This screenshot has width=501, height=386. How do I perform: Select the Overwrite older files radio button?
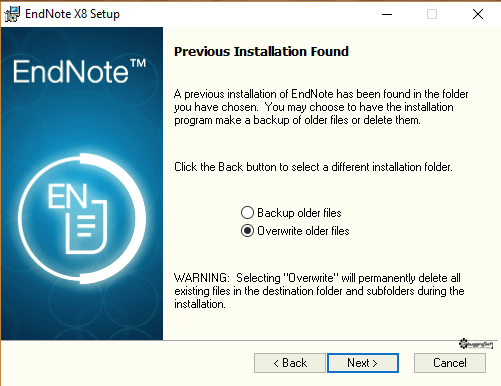coord(247,231)
